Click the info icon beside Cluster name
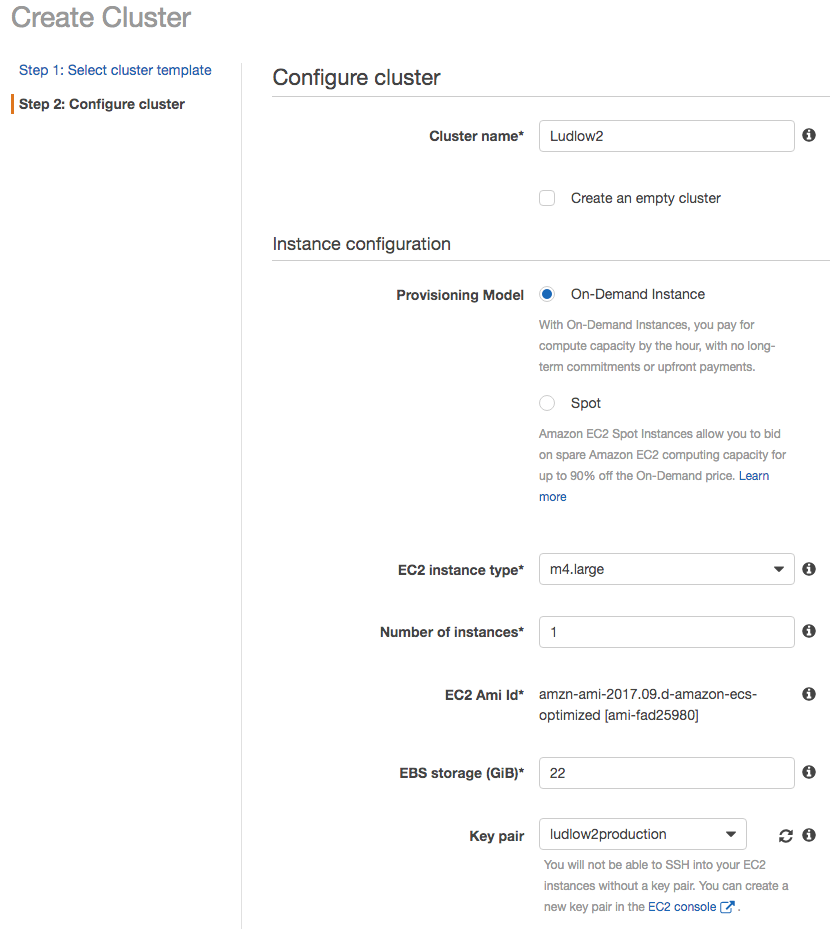This screenshot has width=830, height=929. coord(808,135)
